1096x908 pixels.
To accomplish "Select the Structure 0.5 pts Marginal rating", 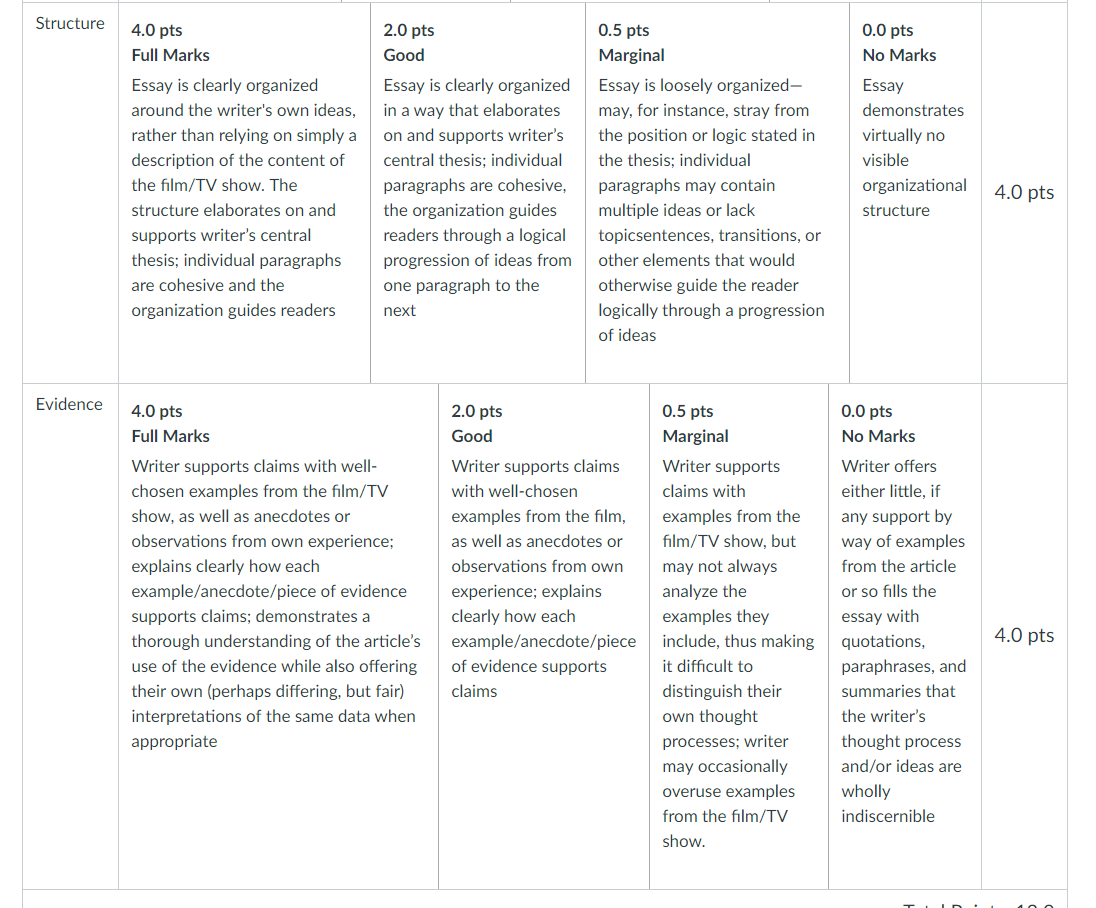I will click(x=717, y=192).
